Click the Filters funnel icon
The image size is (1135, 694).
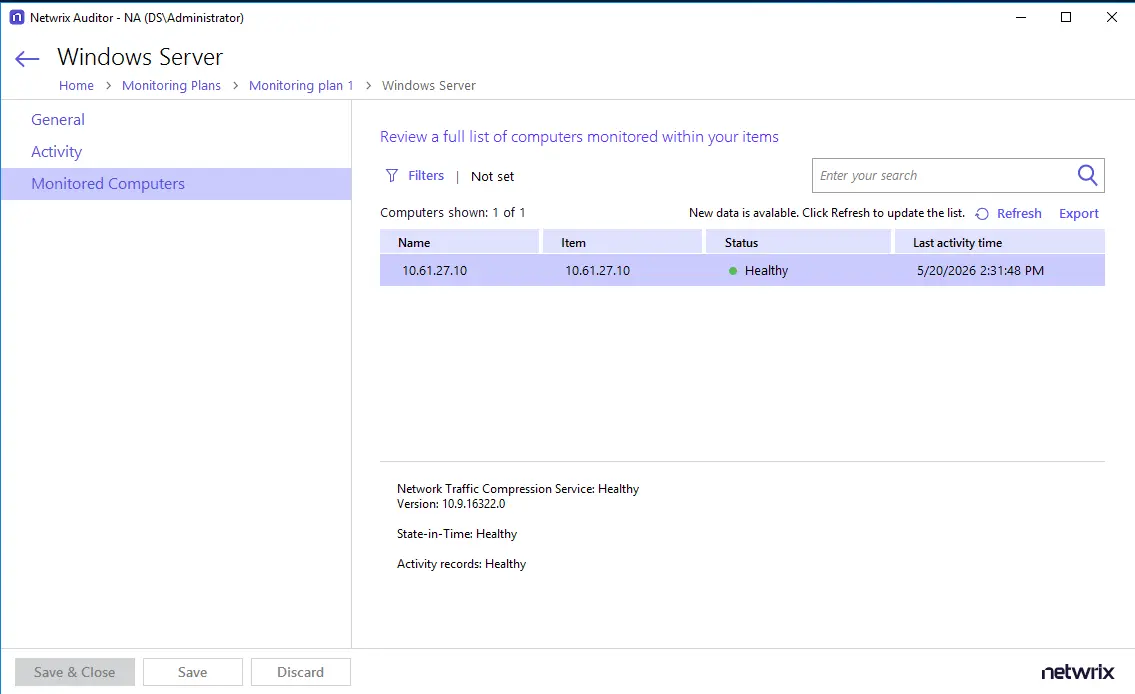[x=392, y=175]
